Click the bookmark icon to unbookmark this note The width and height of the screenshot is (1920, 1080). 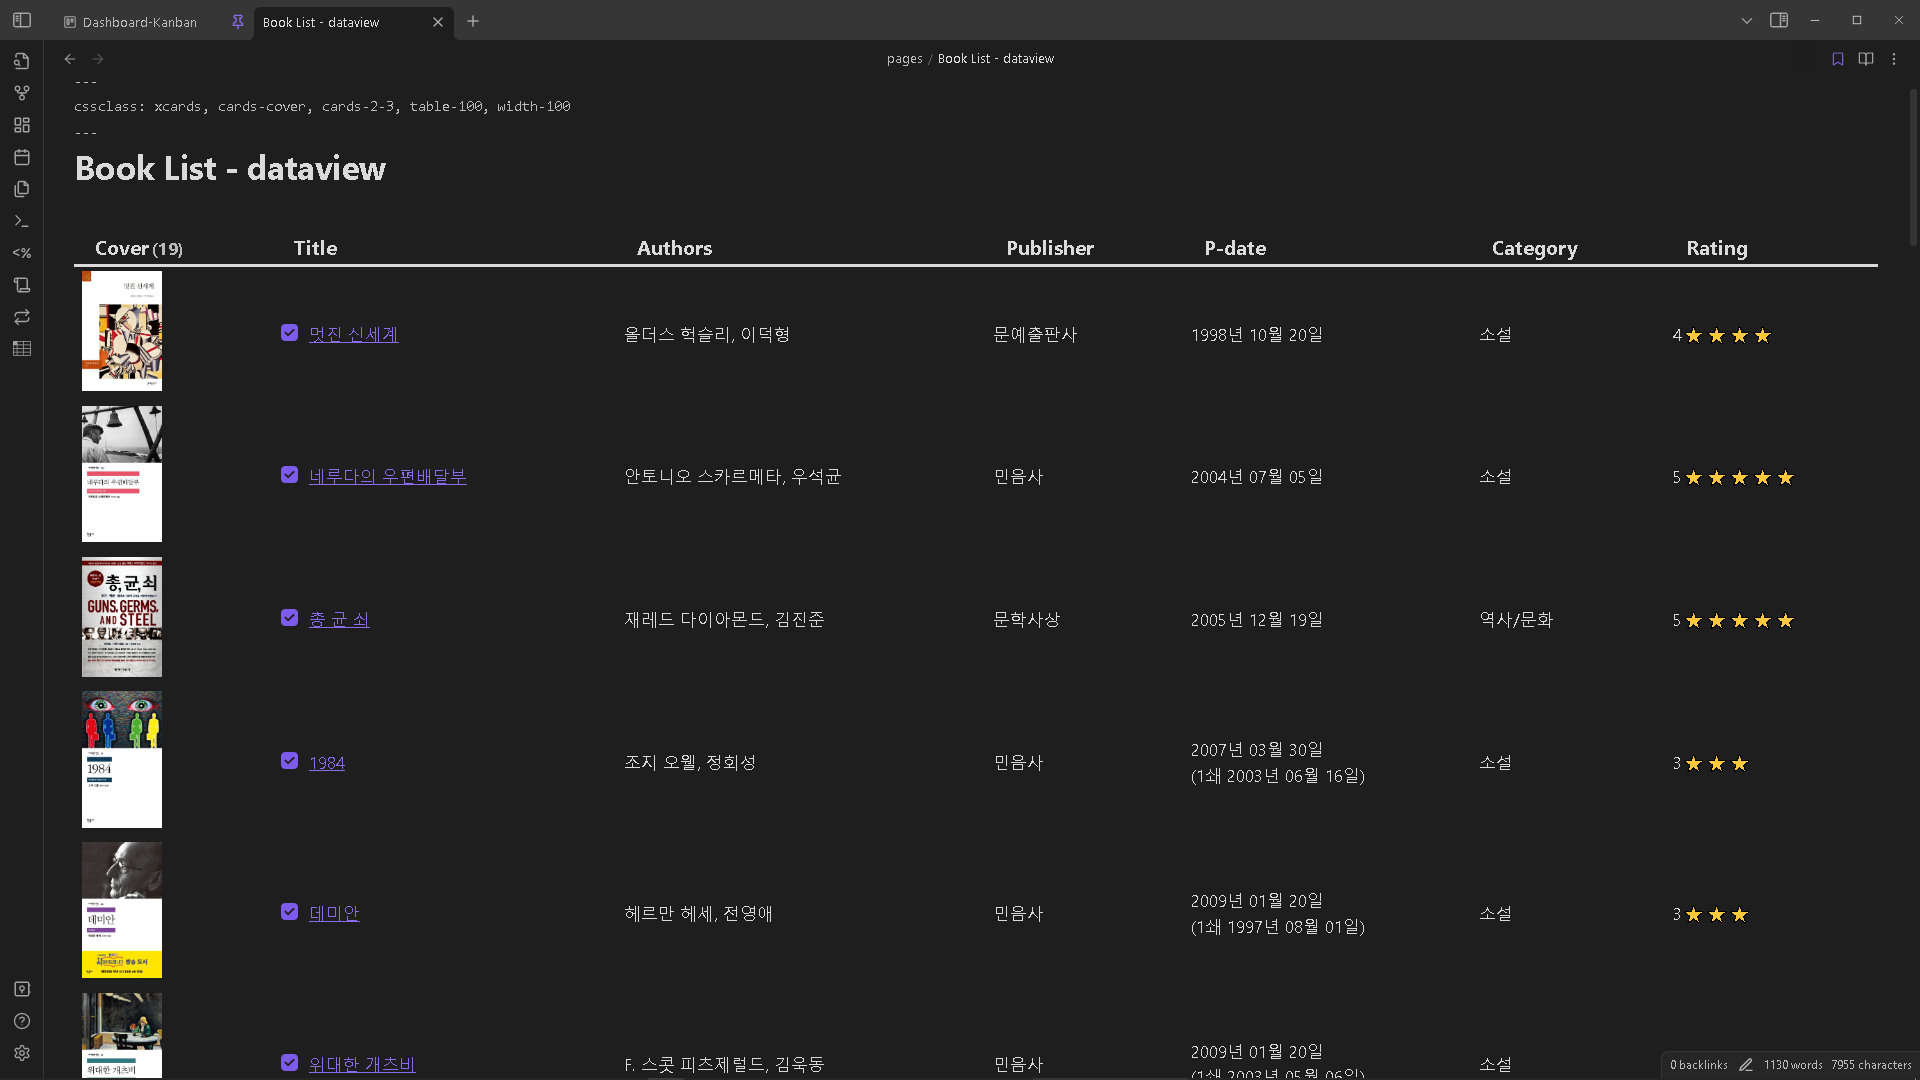1838,59
